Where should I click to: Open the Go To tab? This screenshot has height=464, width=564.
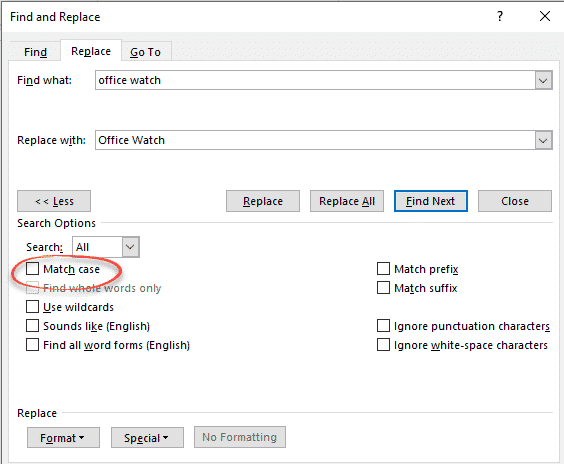(x=146, y=52)
